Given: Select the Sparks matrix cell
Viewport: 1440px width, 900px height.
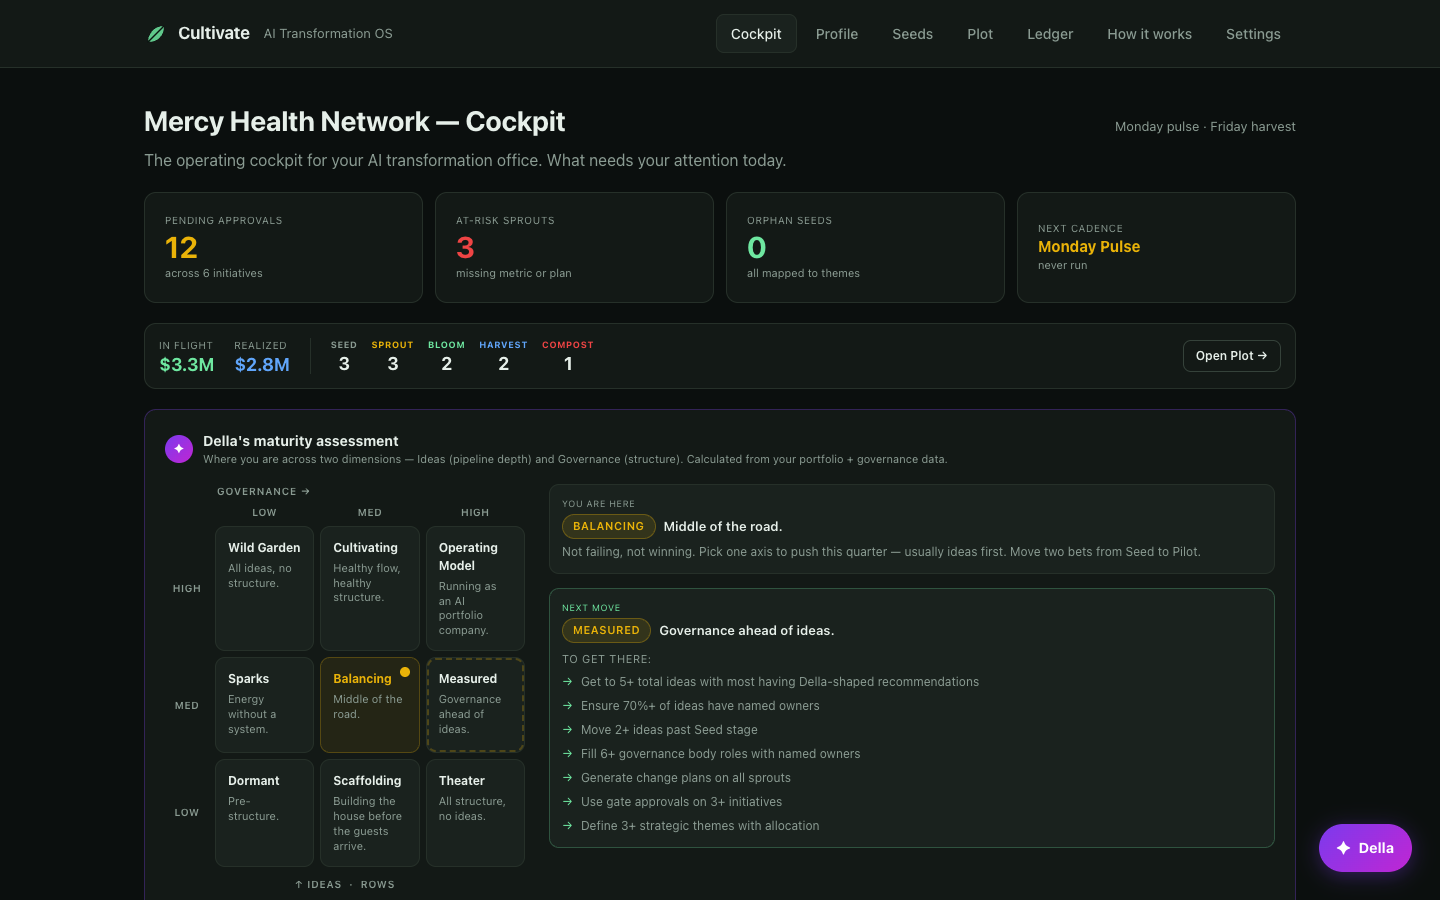Looking at the screenshot, I should (x=264, y=705).
